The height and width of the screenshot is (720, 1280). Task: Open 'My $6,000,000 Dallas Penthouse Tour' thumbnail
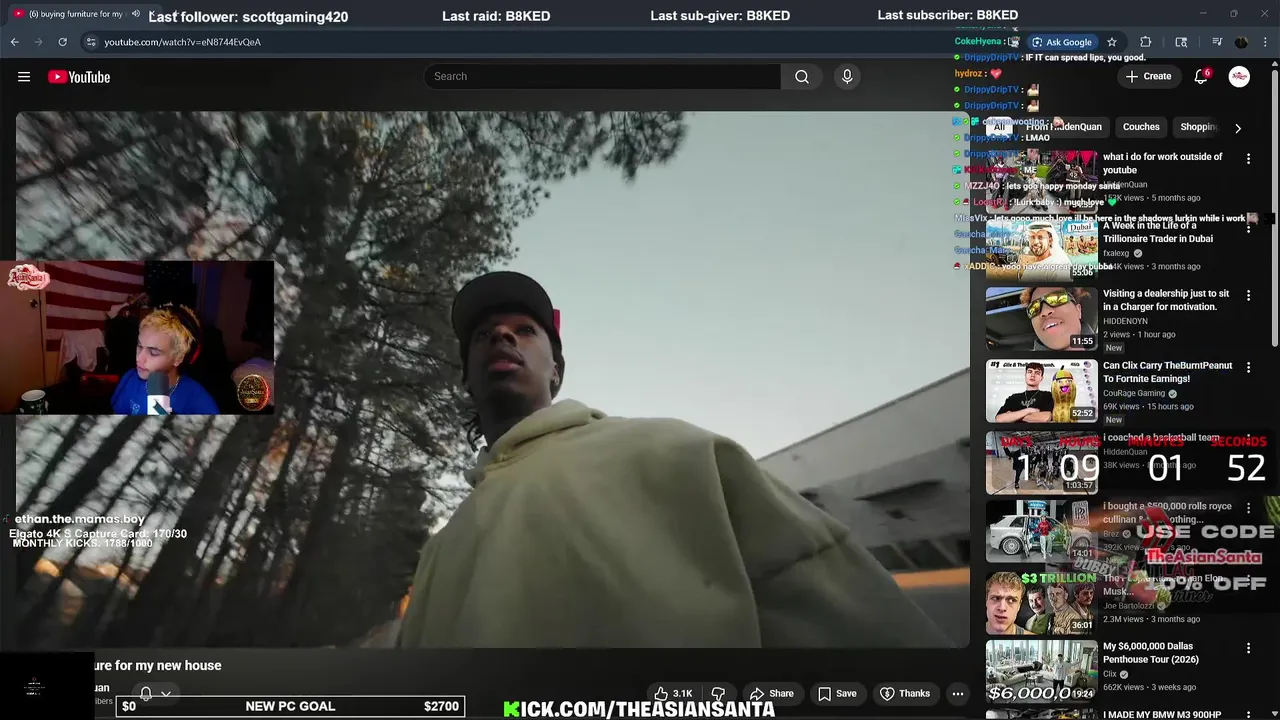[1041, 672]
